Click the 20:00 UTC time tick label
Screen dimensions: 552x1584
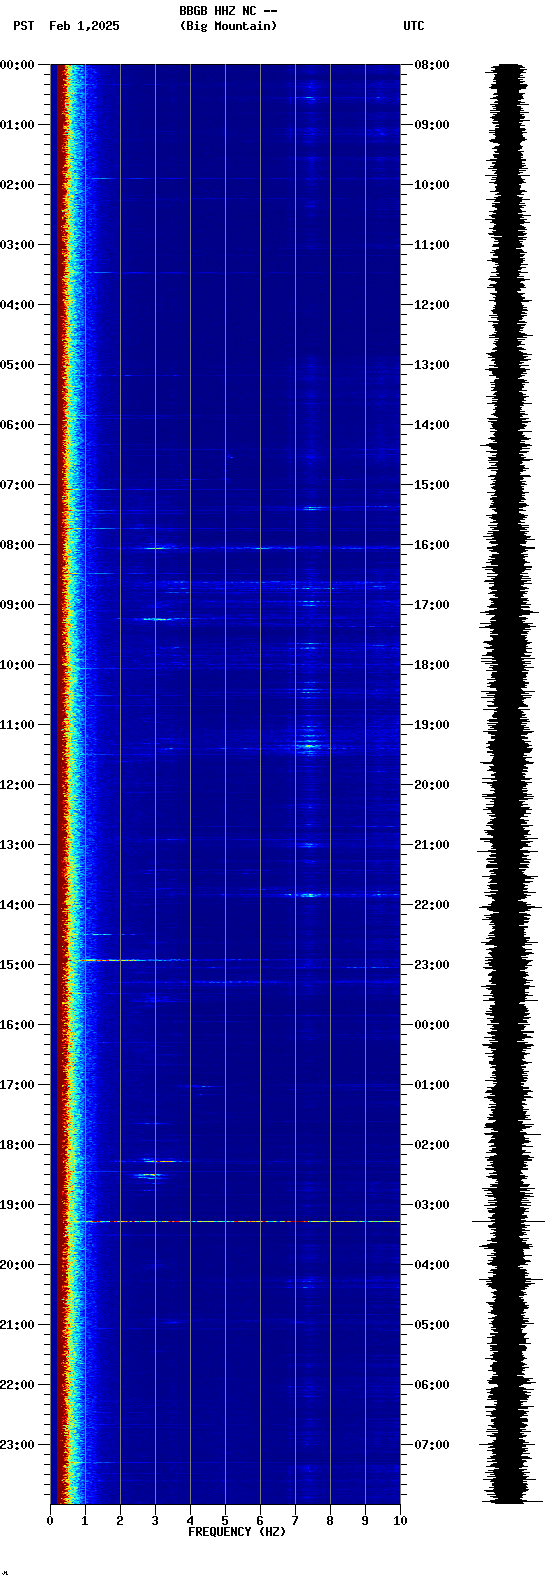pos(432,785)
